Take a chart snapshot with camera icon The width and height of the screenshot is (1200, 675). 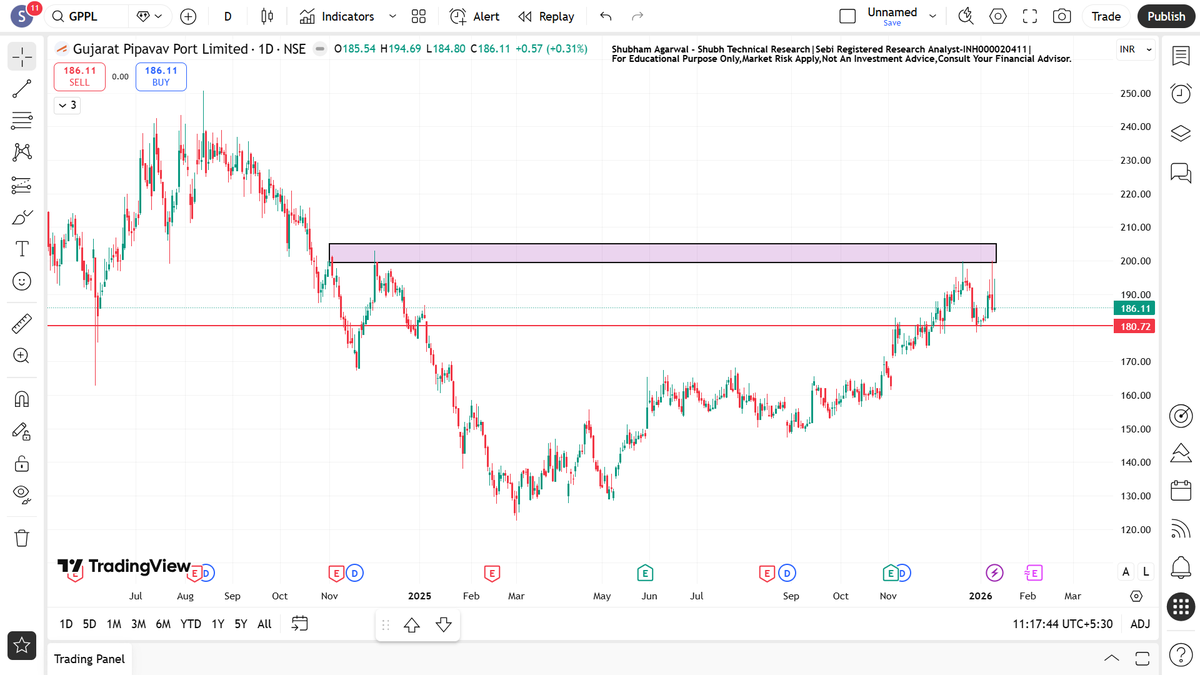1062,16
